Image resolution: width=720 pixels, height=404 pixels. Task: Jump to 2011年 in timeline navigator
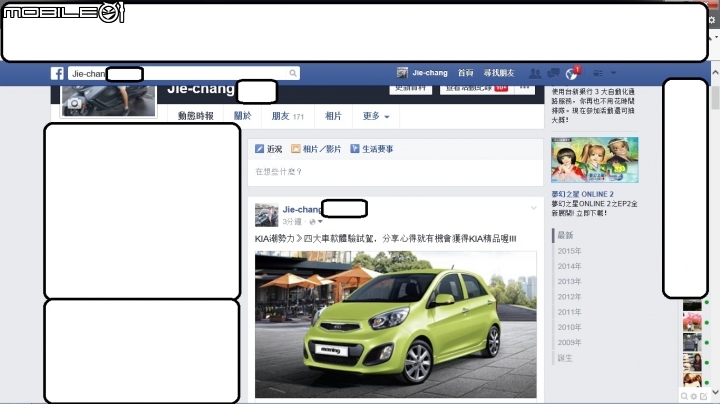(x=569, y=312)
